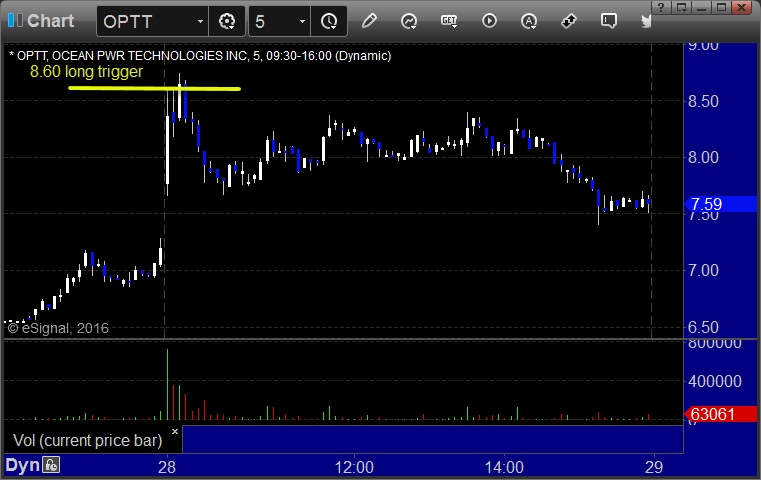Click the 29 date axis label
The width and height of the screenshot is (761, 480).
654,467
